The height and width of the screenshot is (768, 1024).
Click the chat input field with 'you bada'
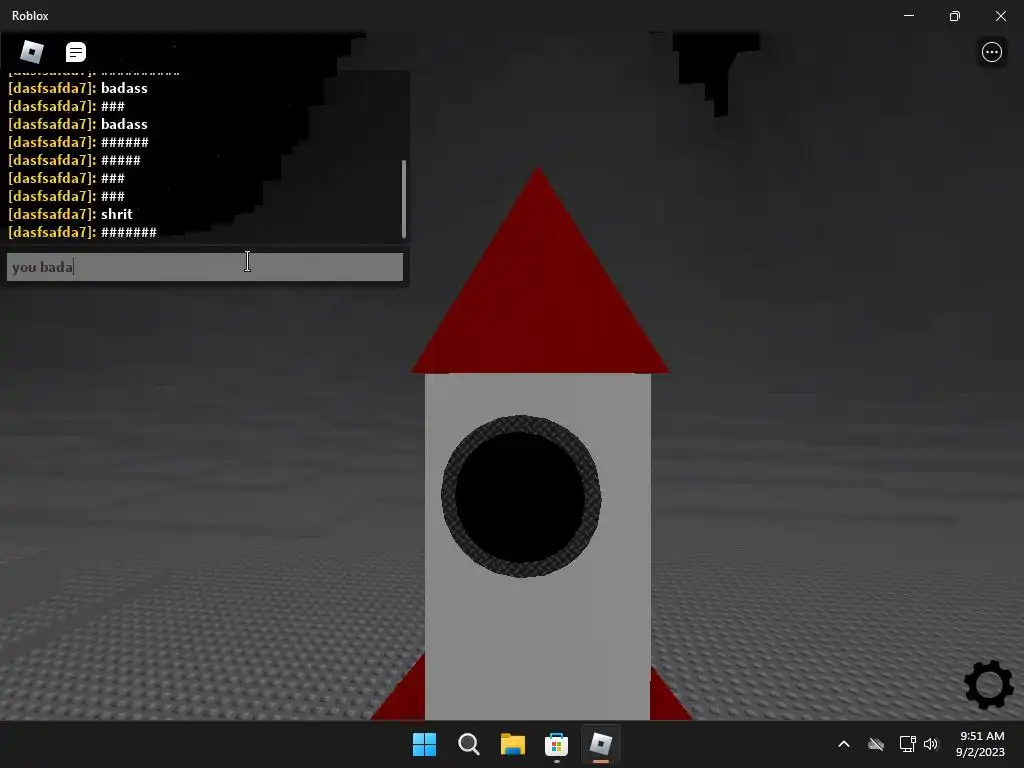204,267
